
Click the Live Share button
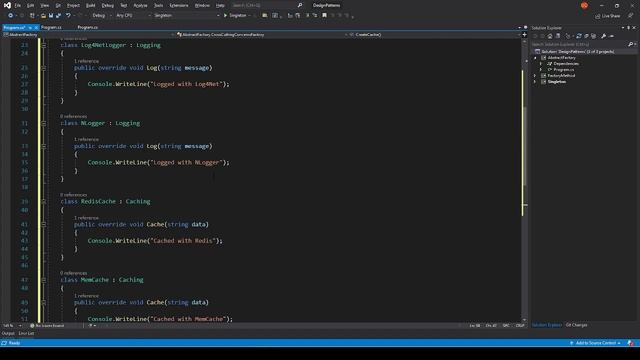607,16
